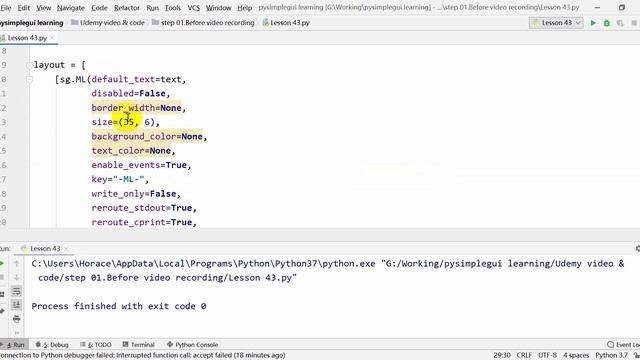Click in the border_width=None code line
This screenshot has height=360, width=640.
point(138,108)
